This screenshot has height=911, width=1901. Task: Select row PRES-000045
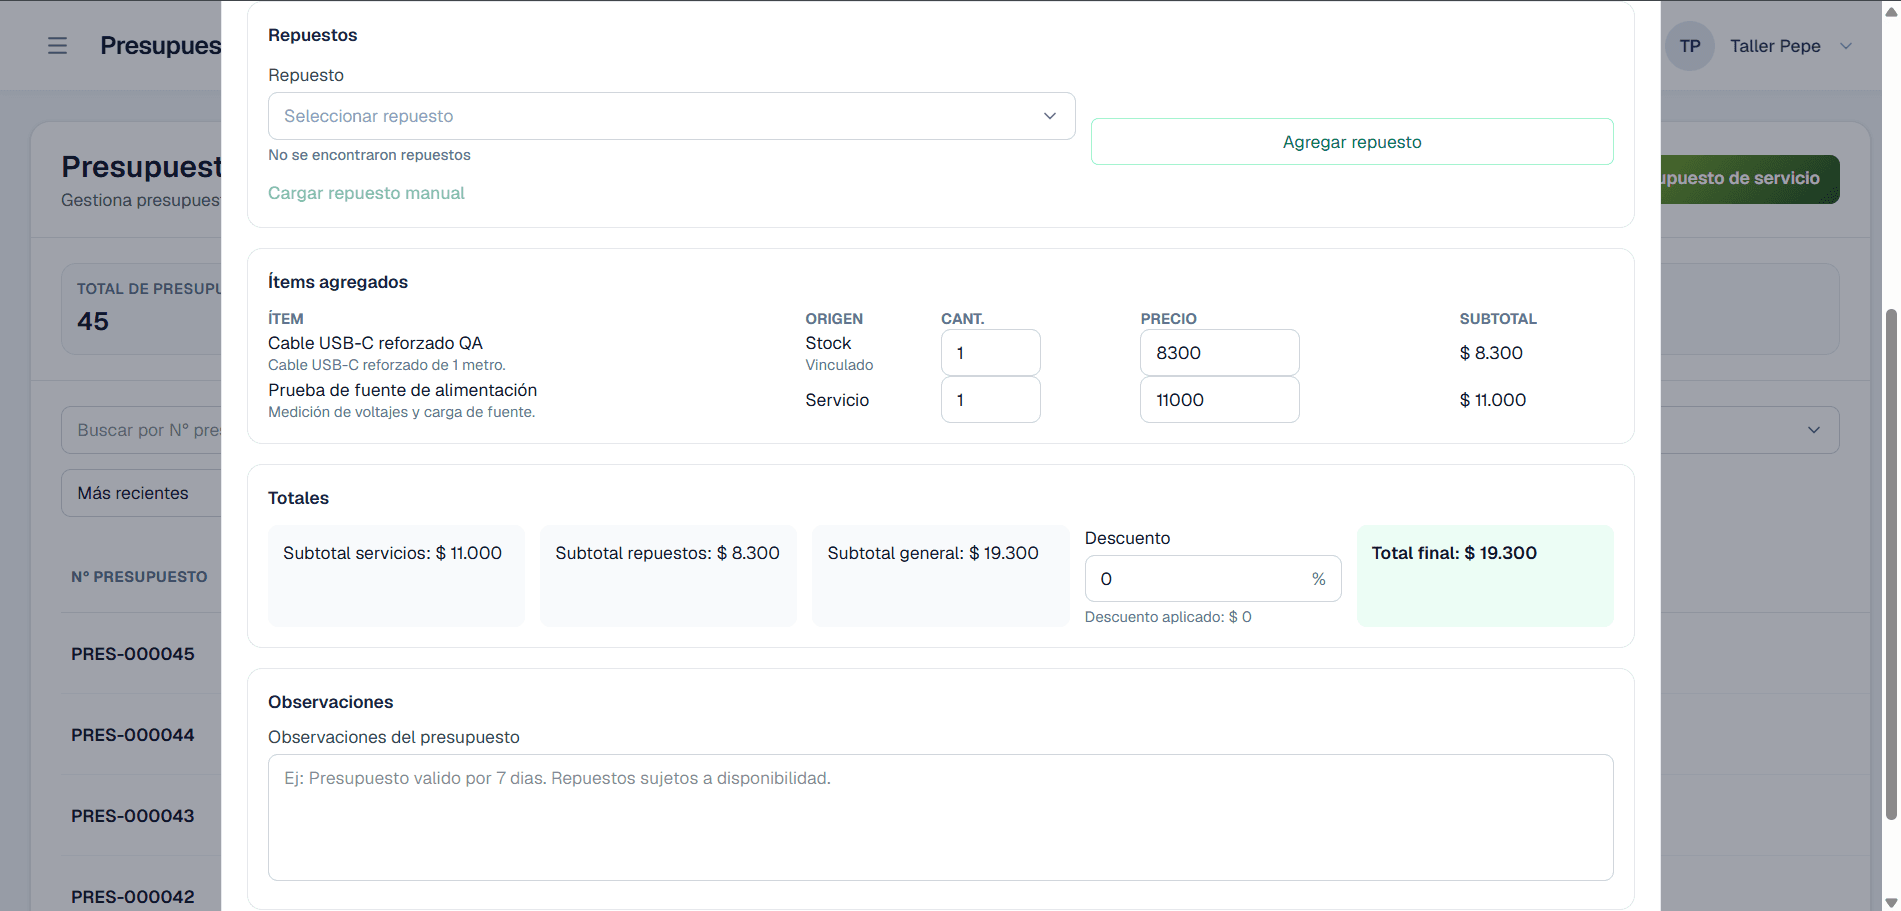click(133, 654)
